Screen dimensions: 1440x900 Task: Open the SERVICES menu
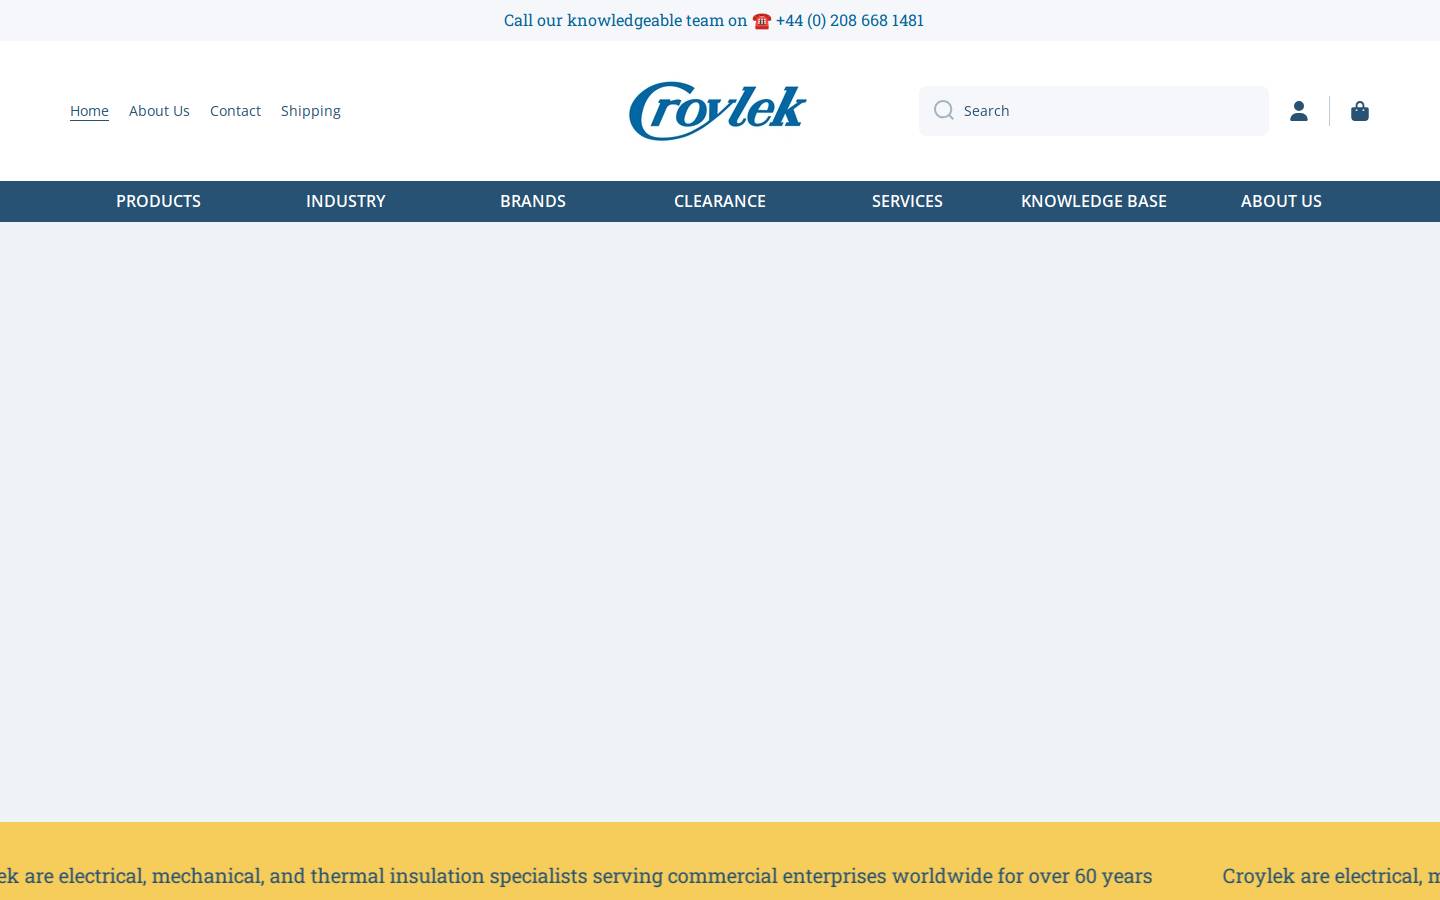coord(907,201)
